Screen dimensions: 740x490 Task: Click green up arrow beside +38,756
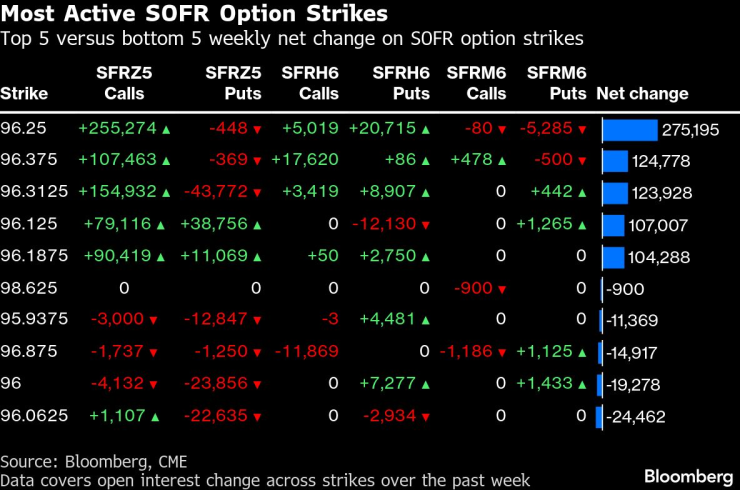(257, 226)
